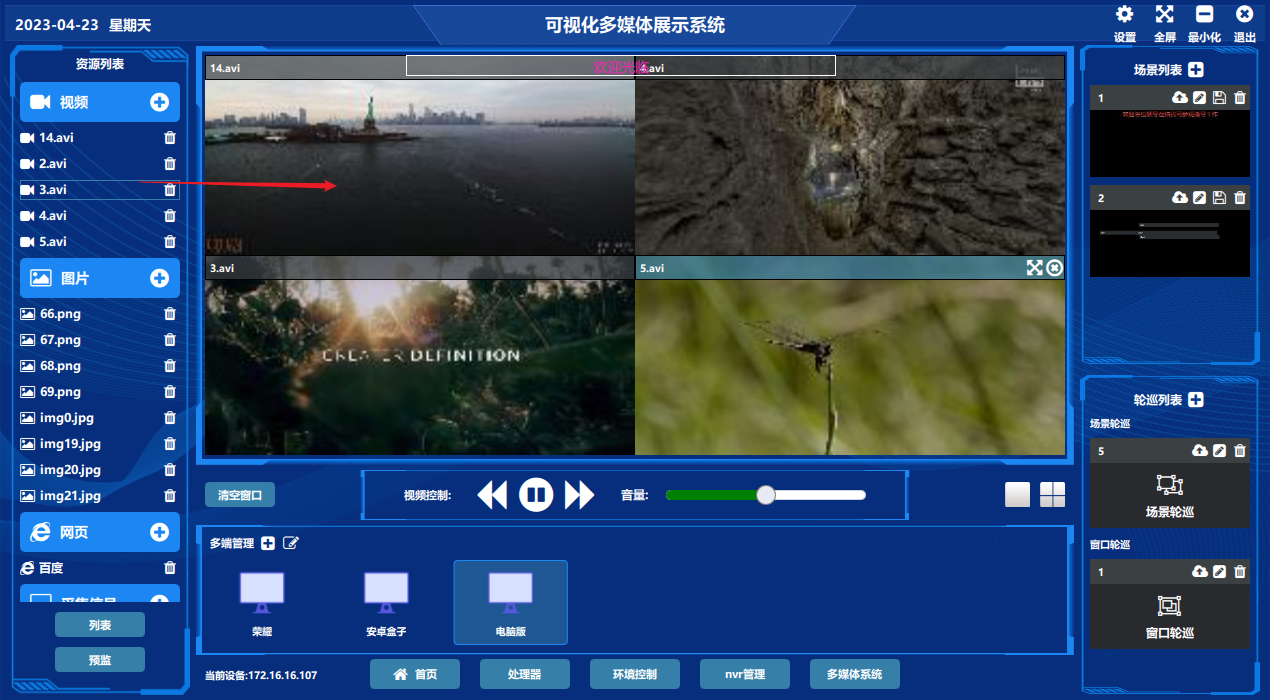Upload scene 1 with its cloud icon
Image resolution: width=1270 pixels, height=700 pixels.
(1180, 98)
